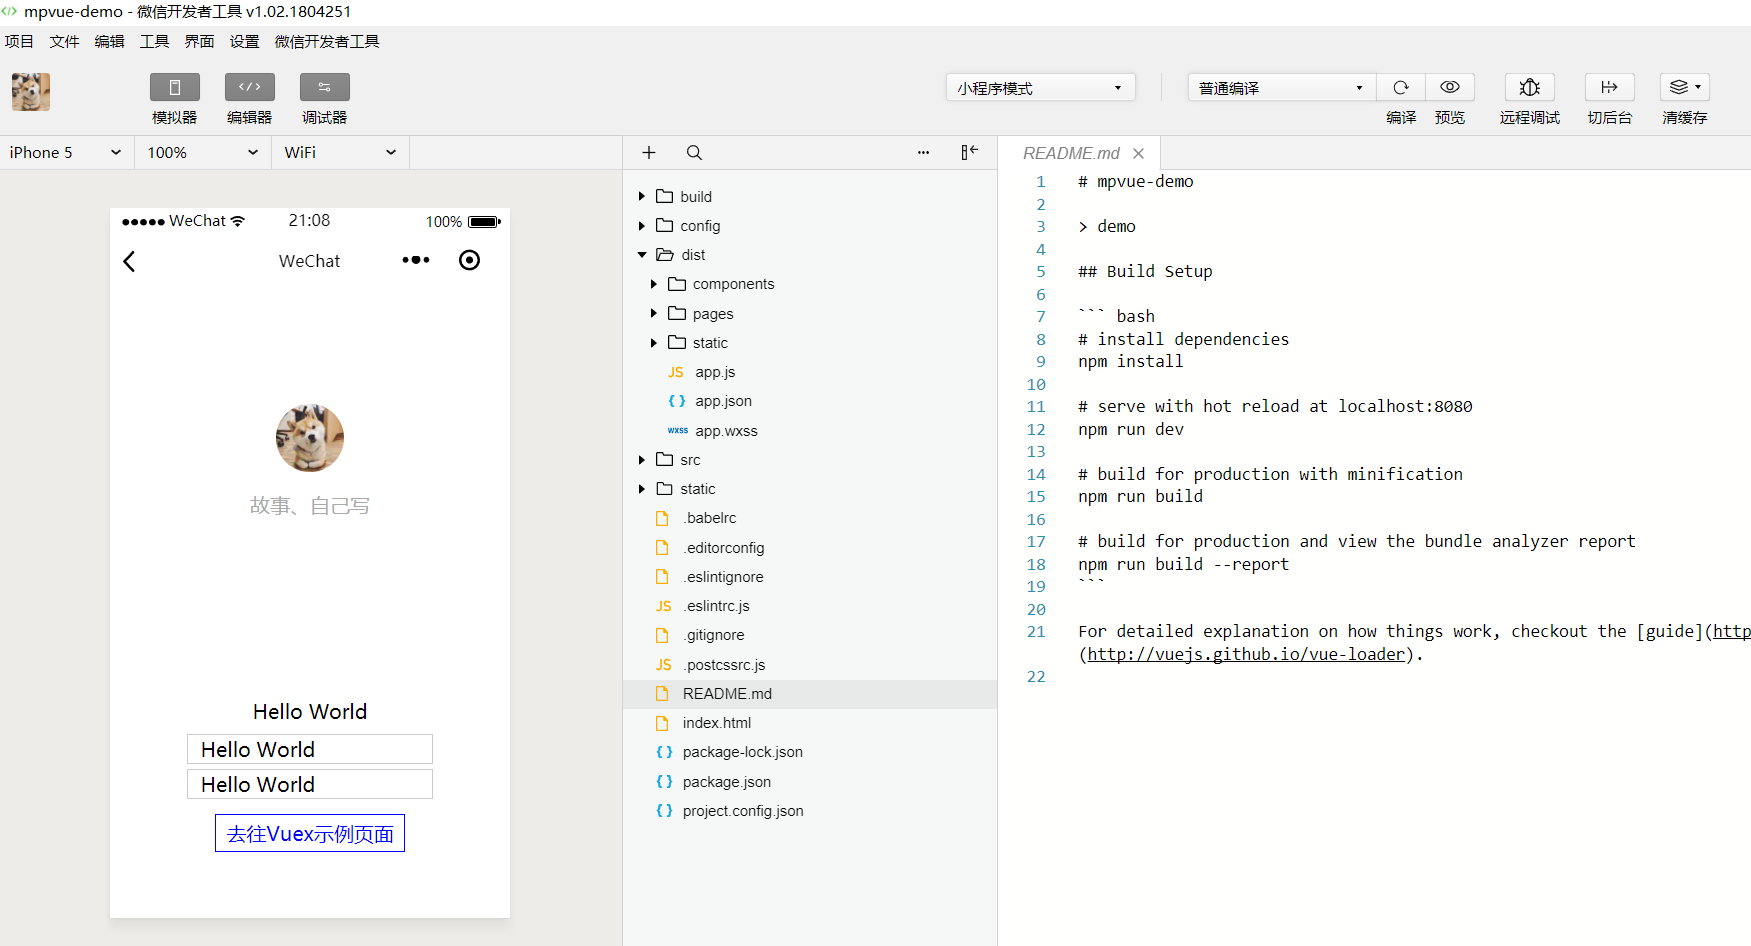Collapse the file tree panel icon
This screenshot has height=946, width=1751.
pyautogui.click(x=969, y=152)
